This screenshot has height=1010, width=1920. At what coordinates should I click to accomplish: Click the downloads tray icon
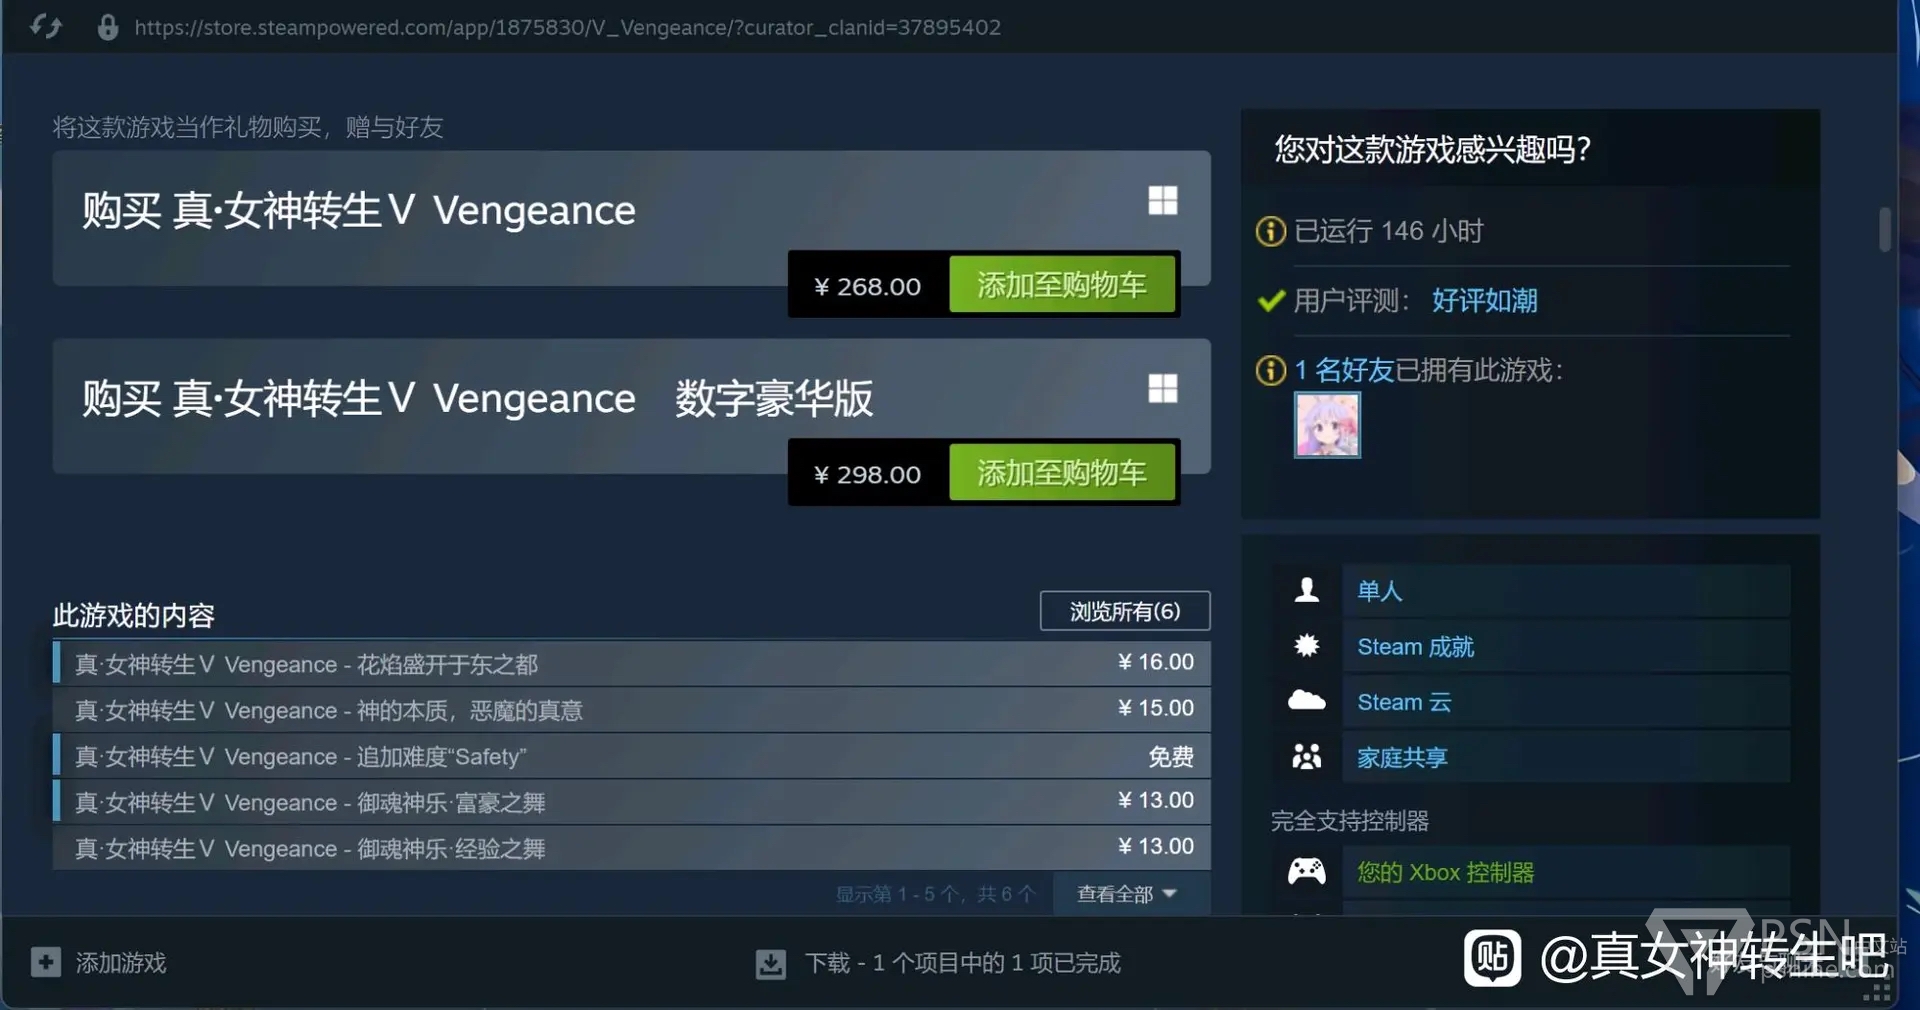770,964
